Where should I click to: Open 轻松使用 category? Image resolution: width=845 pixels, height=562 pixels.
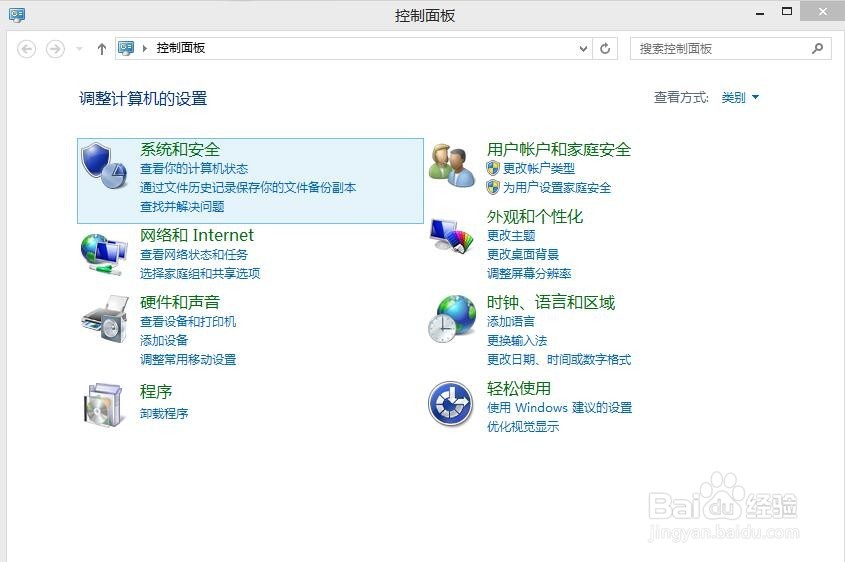point(519,388)
